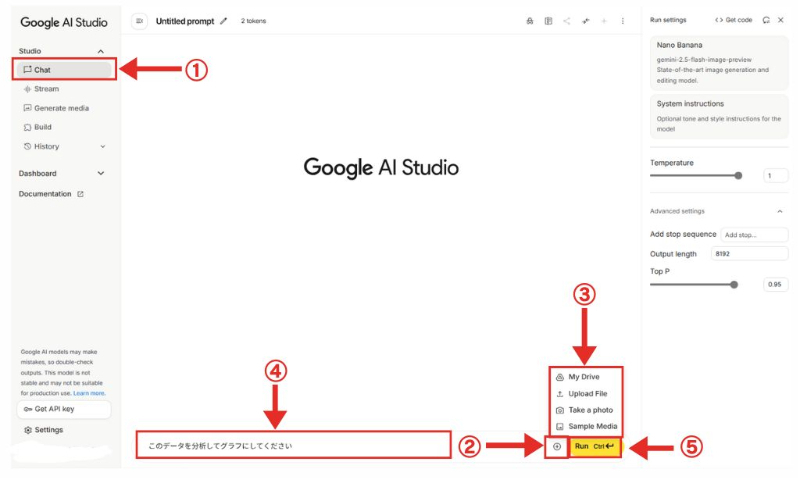Collapse the Studio section

click(x=100, y=51)
